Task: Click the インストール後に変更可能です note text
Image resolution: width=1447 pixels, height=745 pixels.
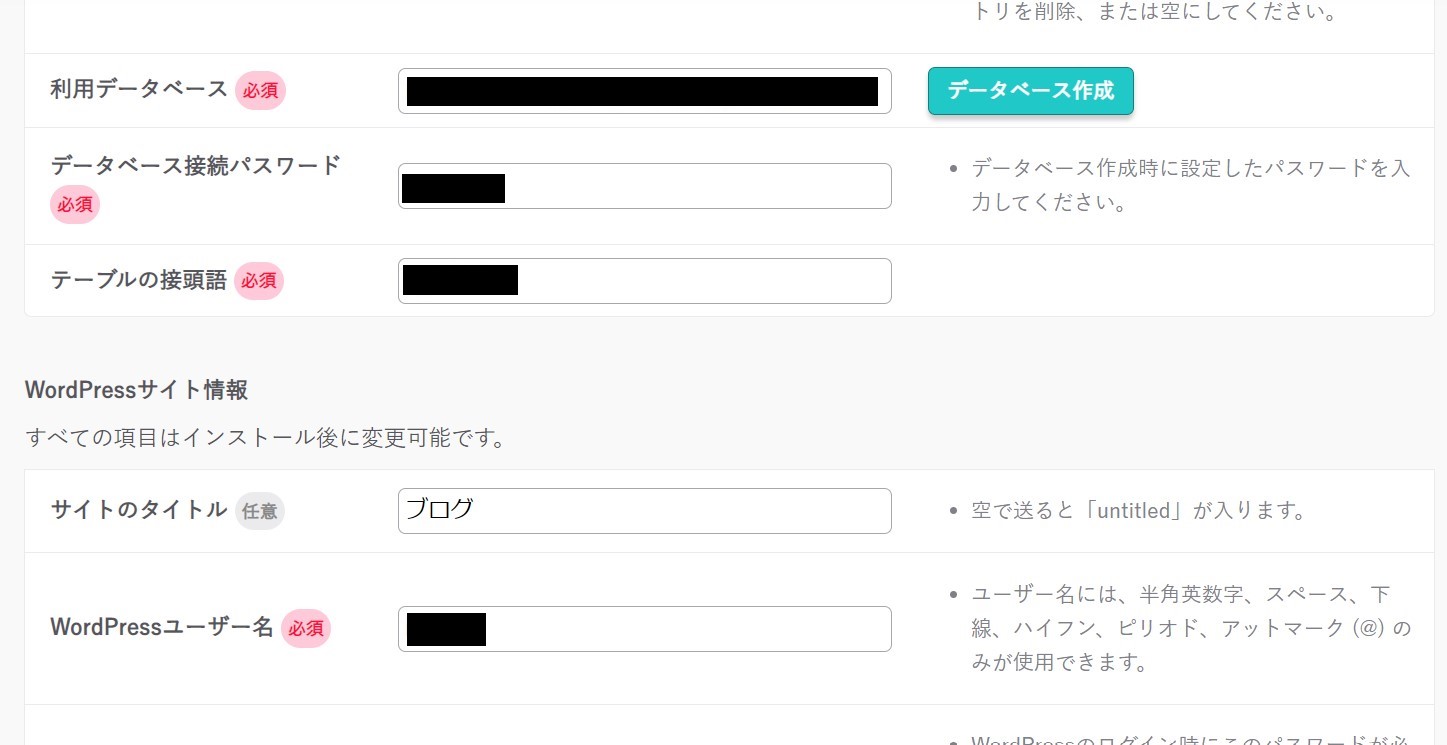Action: [x=265, y=438]
